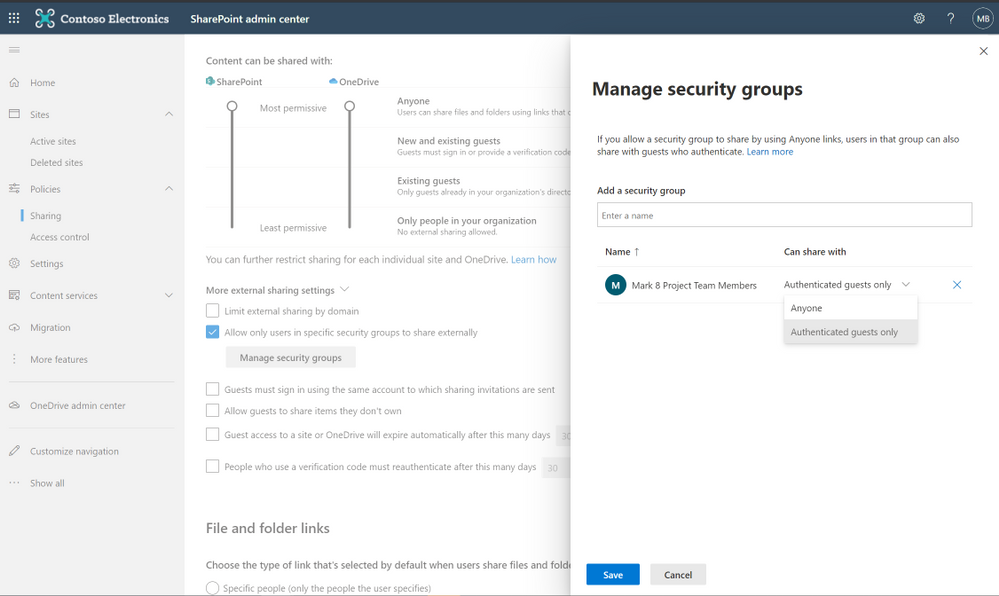Image resolution: width=999 pixels, height=596 pixels.
Task: Collapse the navigation hamburger icon
Action: 14,50
